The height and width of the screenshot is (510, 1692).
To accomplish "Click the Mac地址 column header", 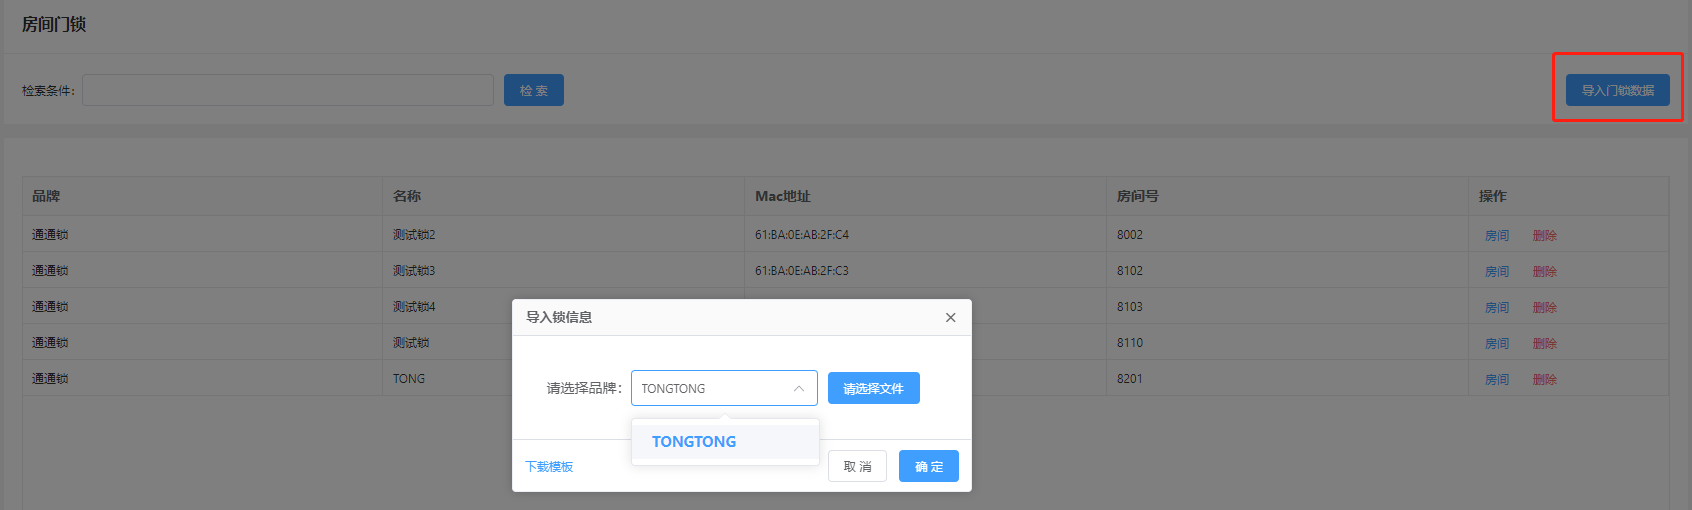I will coord(782,196).
